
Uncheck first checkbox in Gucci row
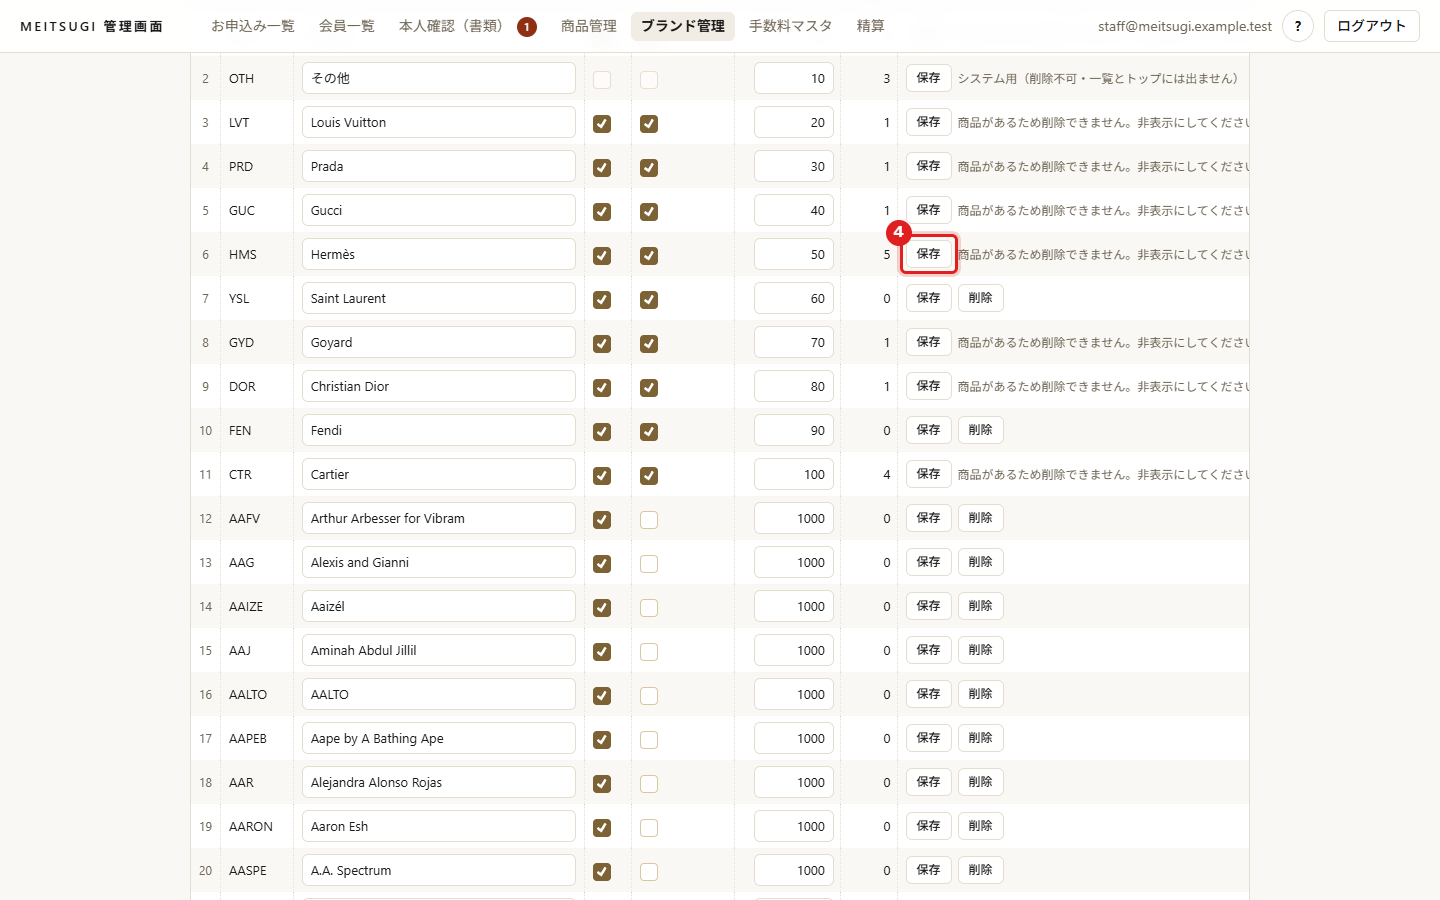[x=602, y=212]
